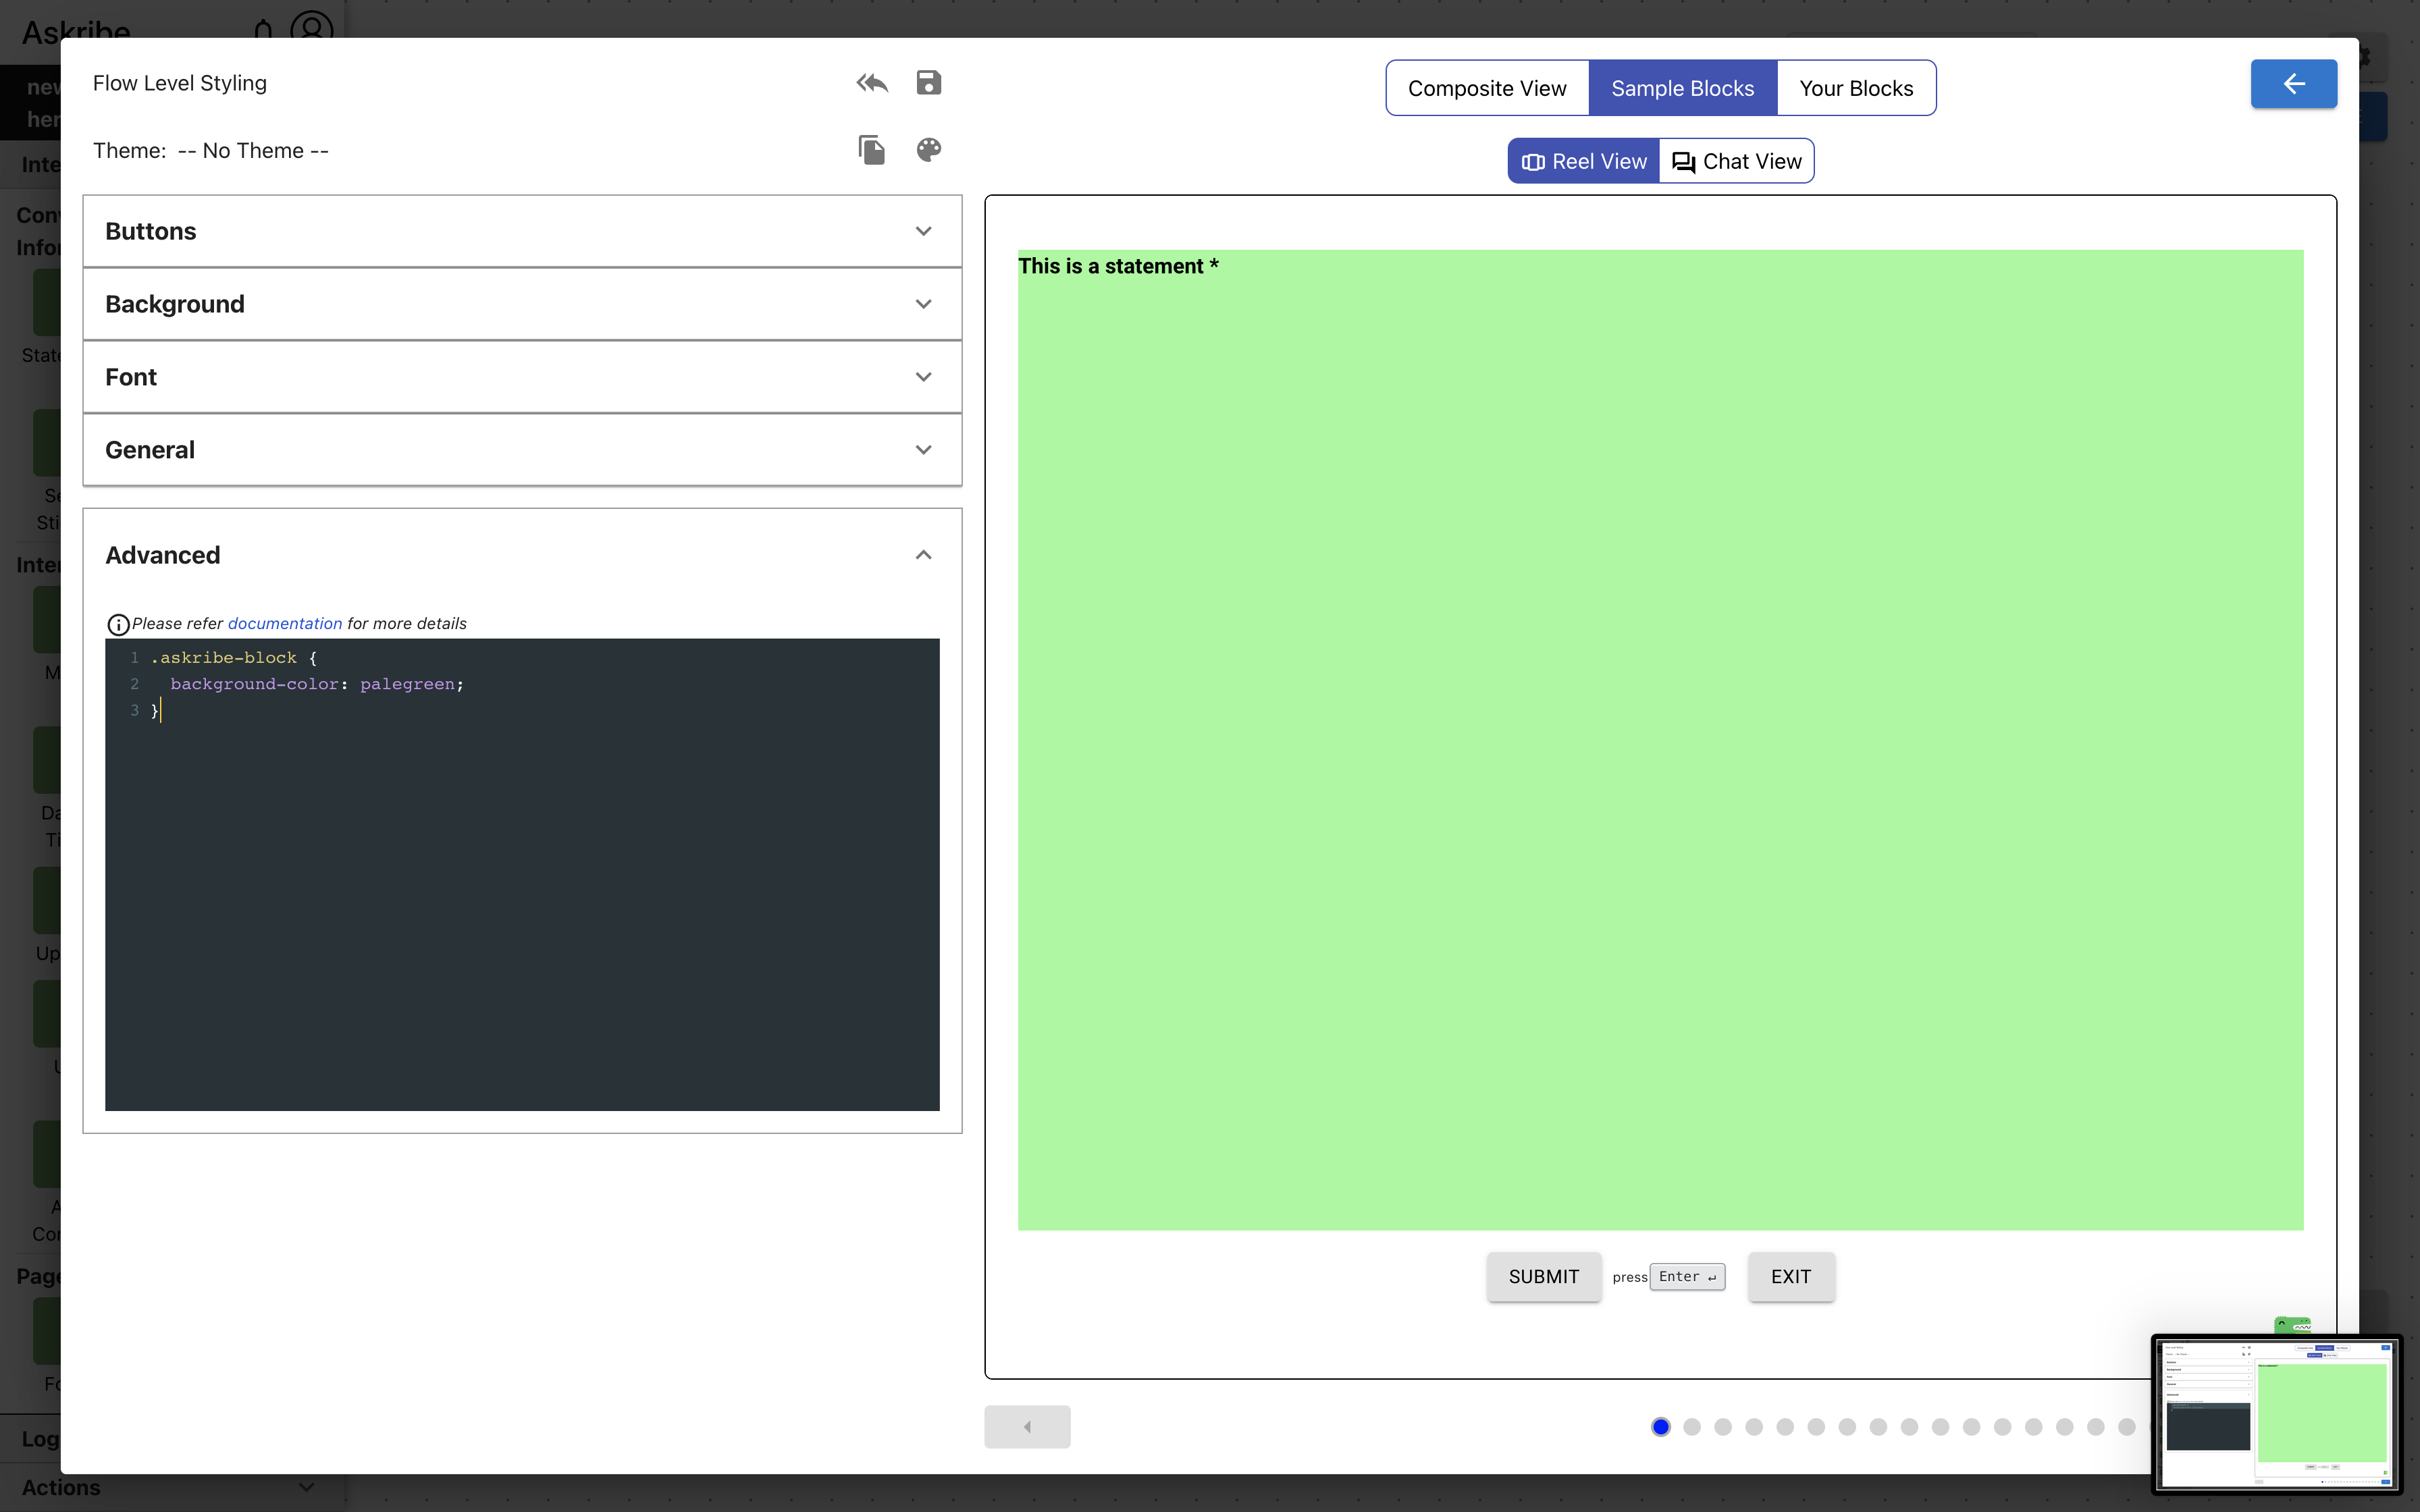Click the previous block arrow button
Viewport: 2420px width, 1512px height.
[x=1027, y=1427]
